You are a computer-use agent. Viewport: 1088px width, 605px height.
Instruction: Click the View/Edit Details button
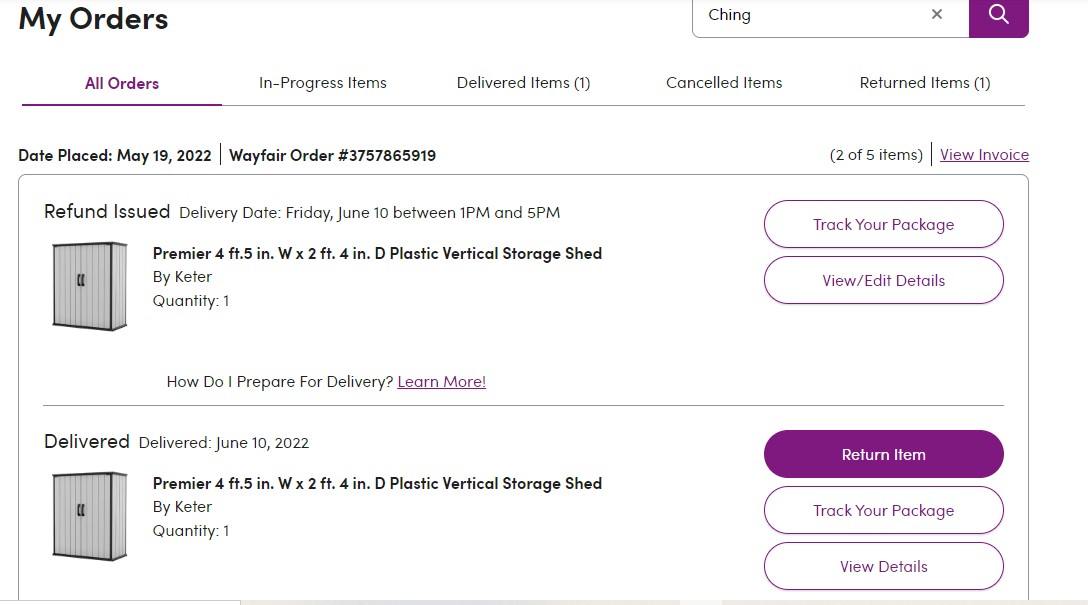click(883, 280)
